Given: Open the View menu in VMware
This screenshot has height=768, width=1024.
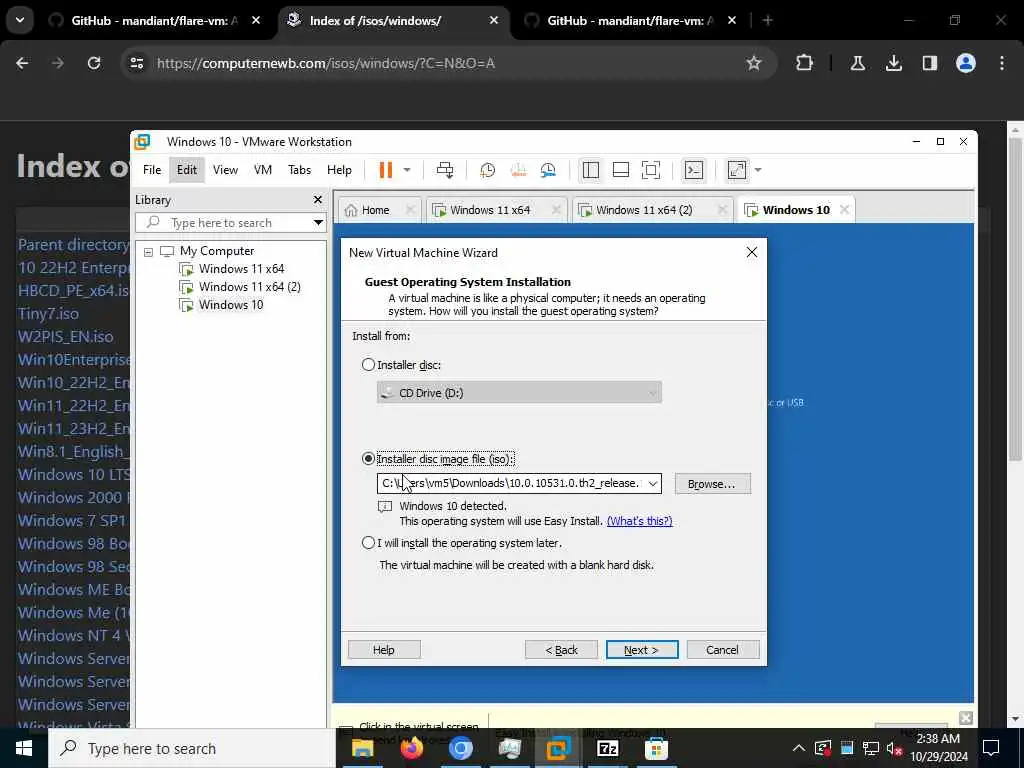Looking at the screenshot, I should pos(225,170).
